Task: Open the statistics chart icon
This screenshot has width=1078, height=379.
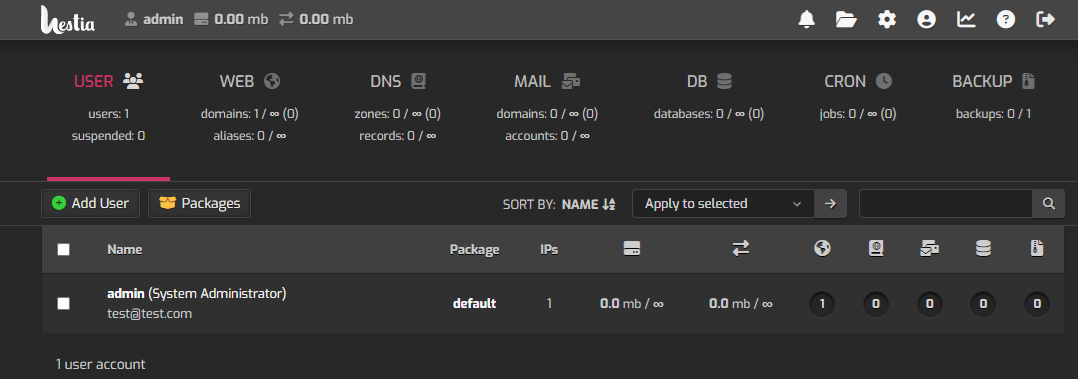Action: point(966,19)
